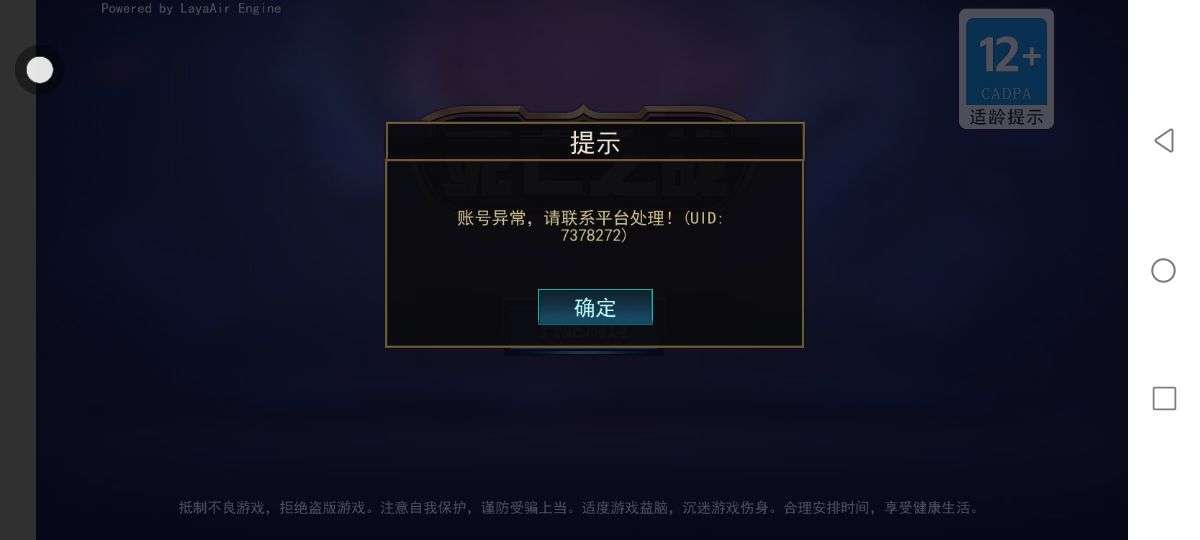Tap the Powered by LayaAir Engine text
Image resolution: width=1200 pixels, height=540 pixels.
(x=191, y=8)
